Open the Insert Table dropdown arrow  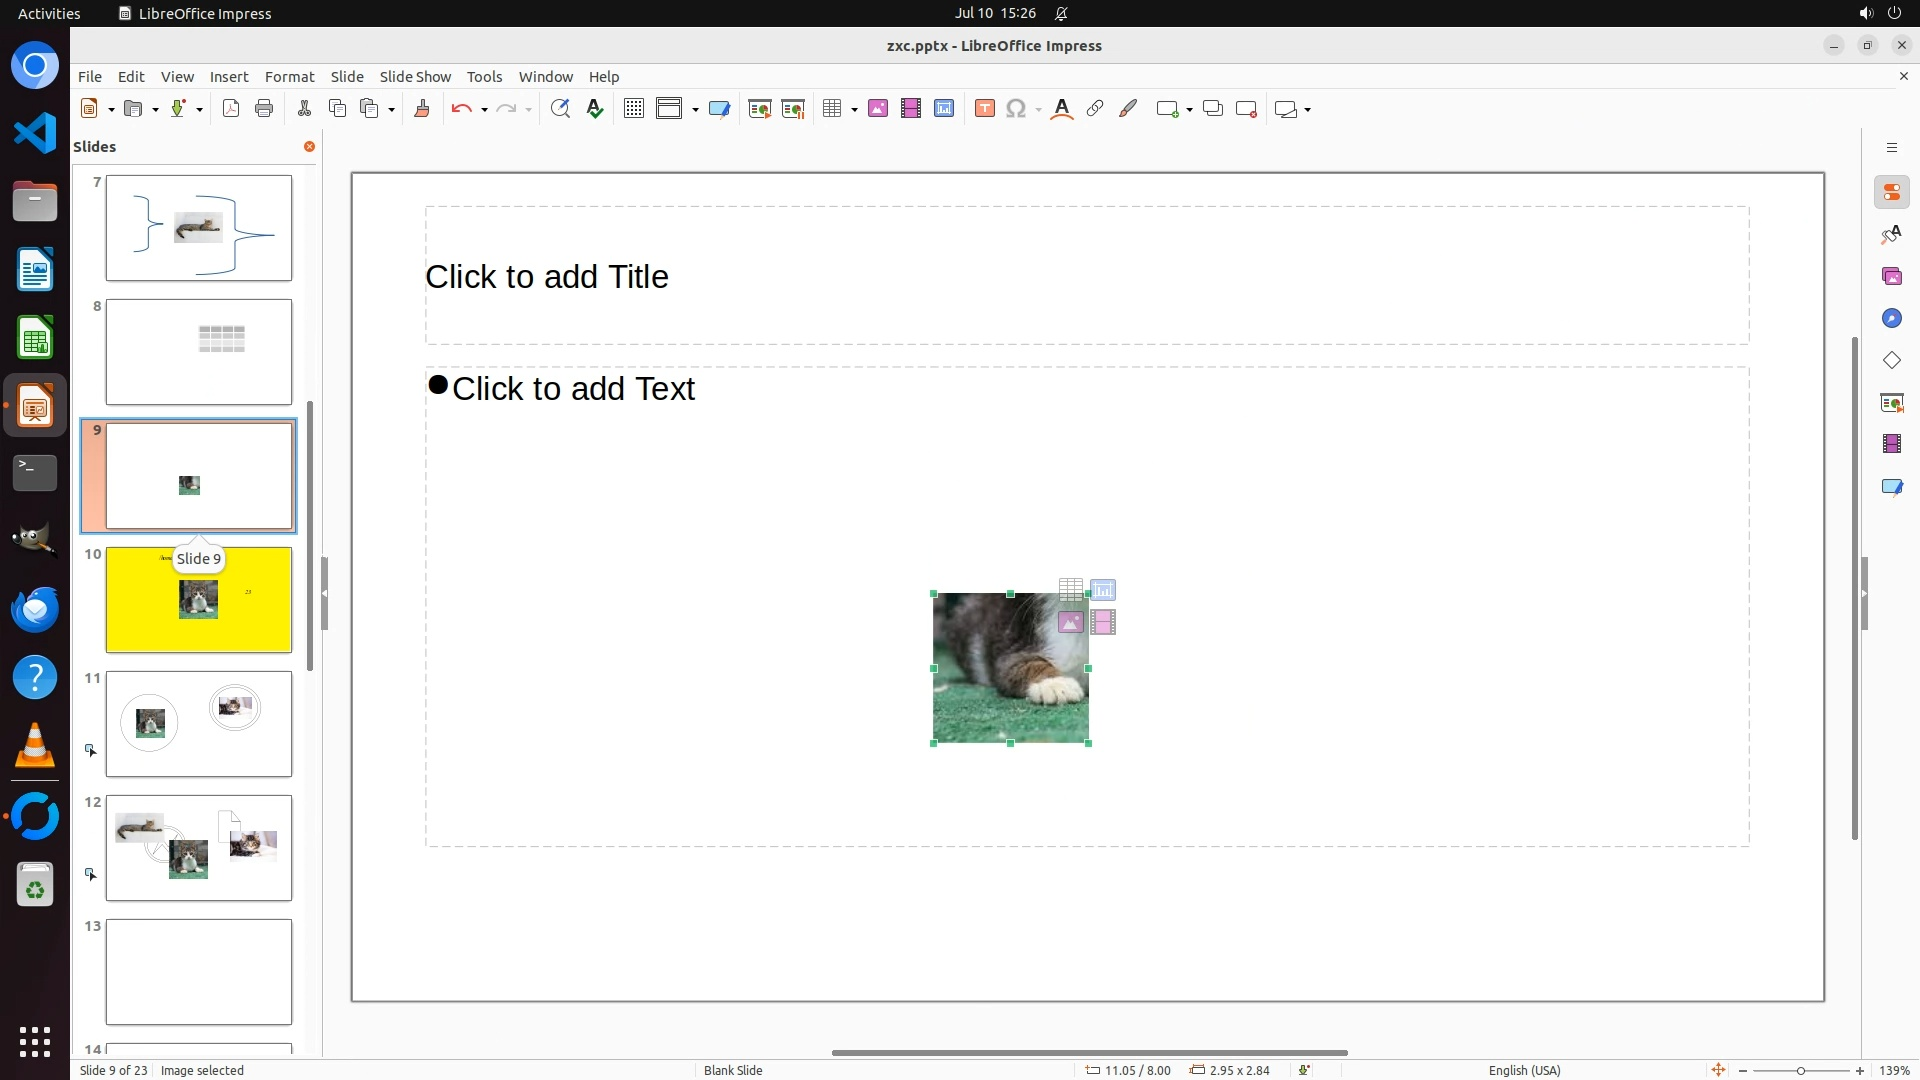pyautogui.click(x=855, y=109)
